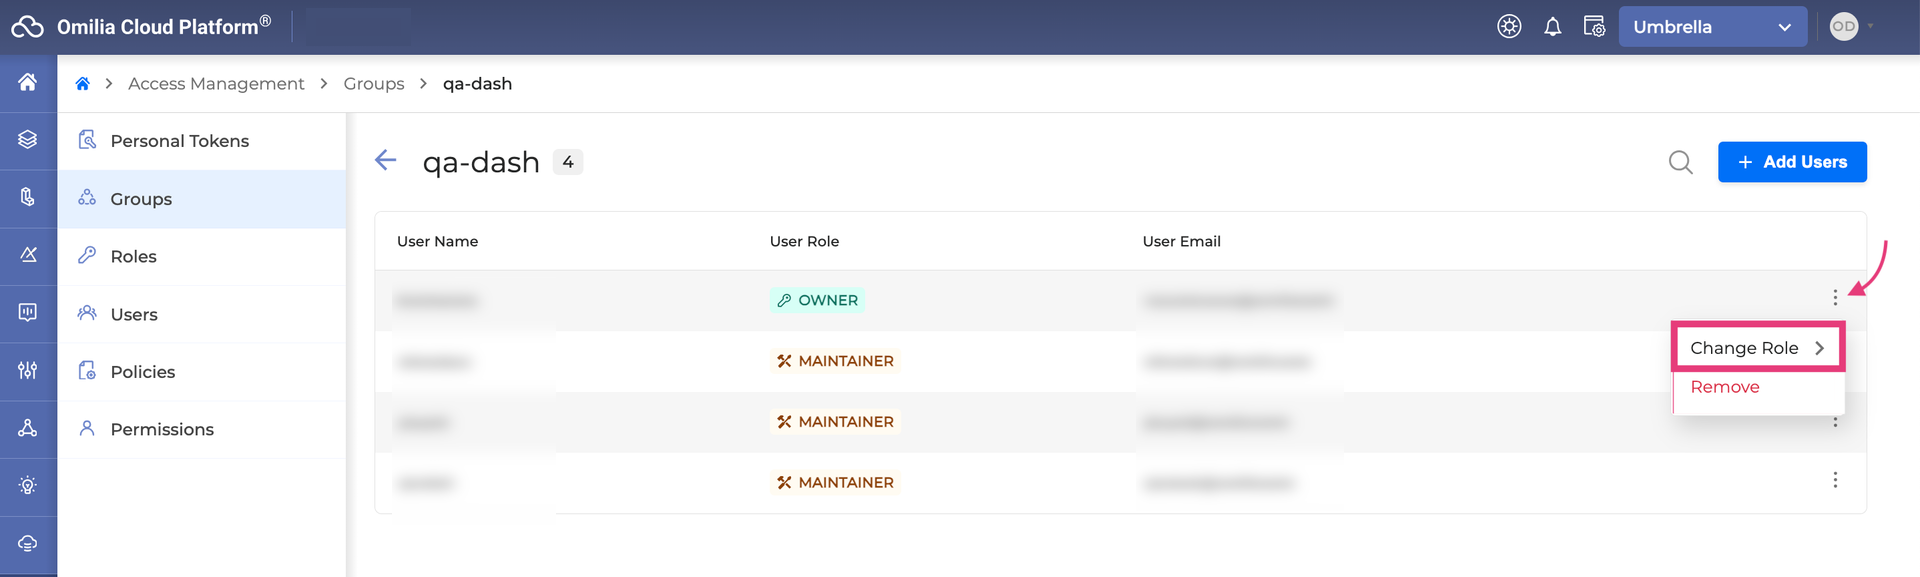The image size is (1920, 577).
Task: Open the window-with-gear settings icon
Action: pyautogui.click(x=1594, y=27)
